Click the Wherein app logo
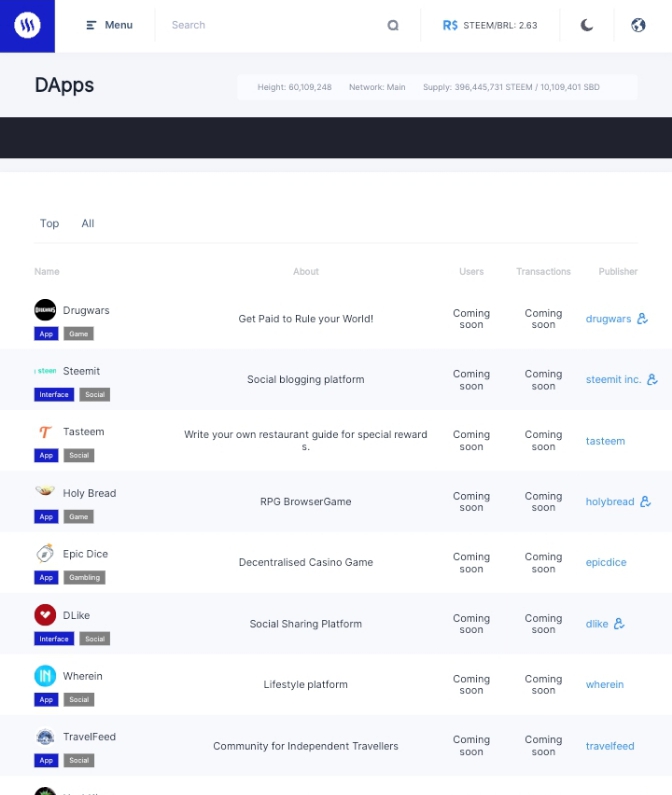Image resolution: width=672 pixels, height=795 pixels. click(45, 675)
